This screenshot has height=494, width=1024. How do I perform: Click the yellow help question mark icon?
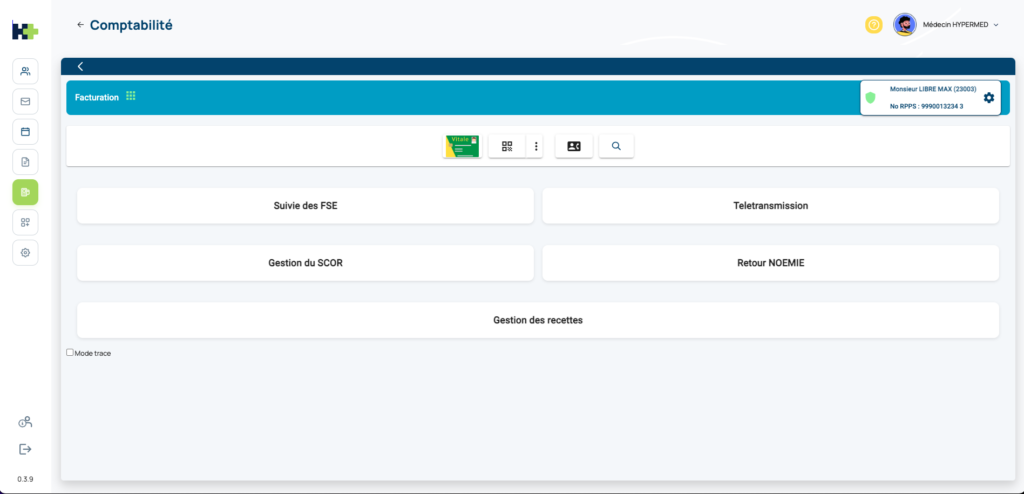click(873, 25)
